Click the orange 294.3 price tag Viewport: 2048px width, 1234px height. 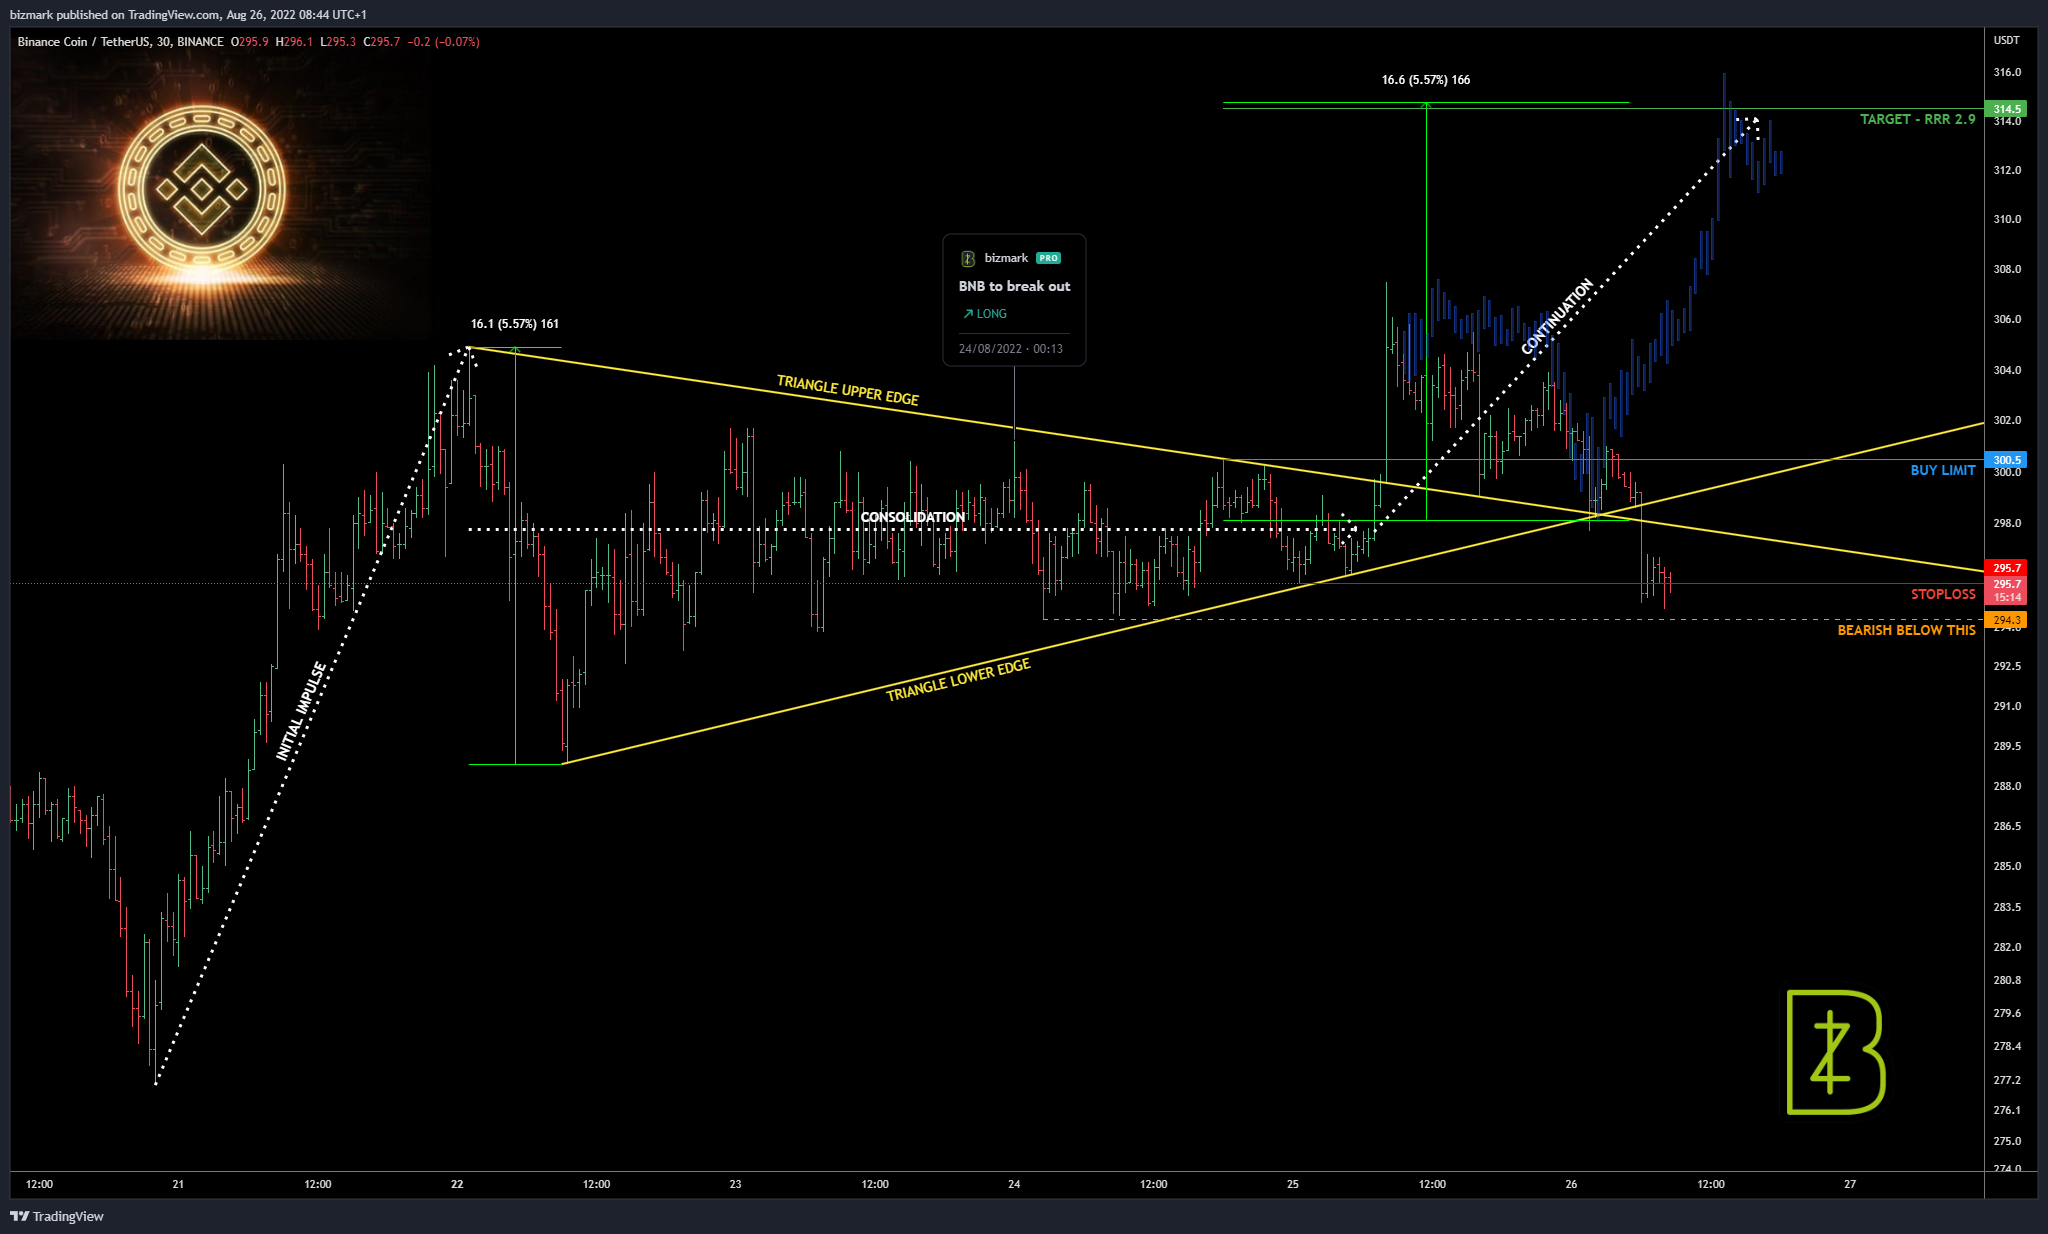2007,620
